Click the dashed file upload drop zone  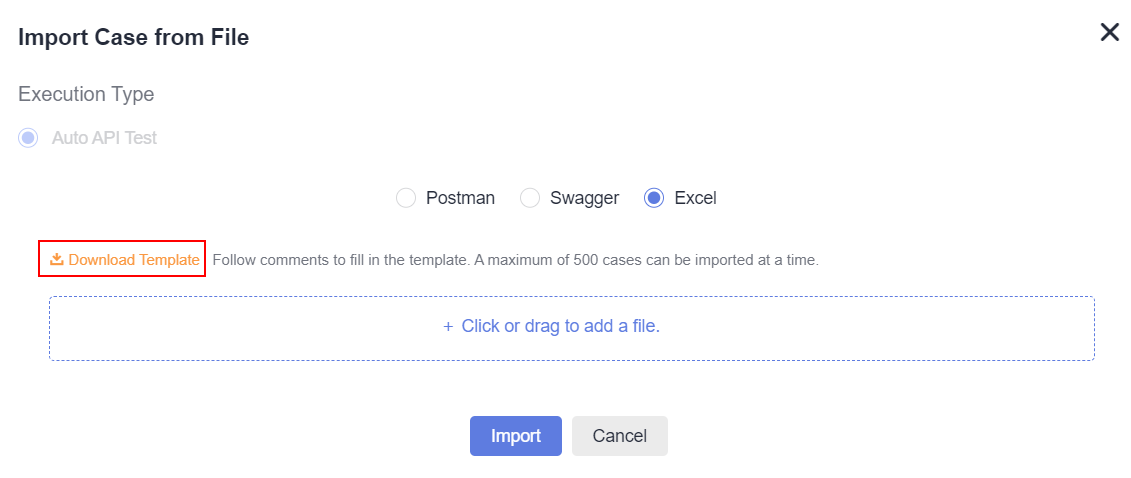(x=572, y=328)
